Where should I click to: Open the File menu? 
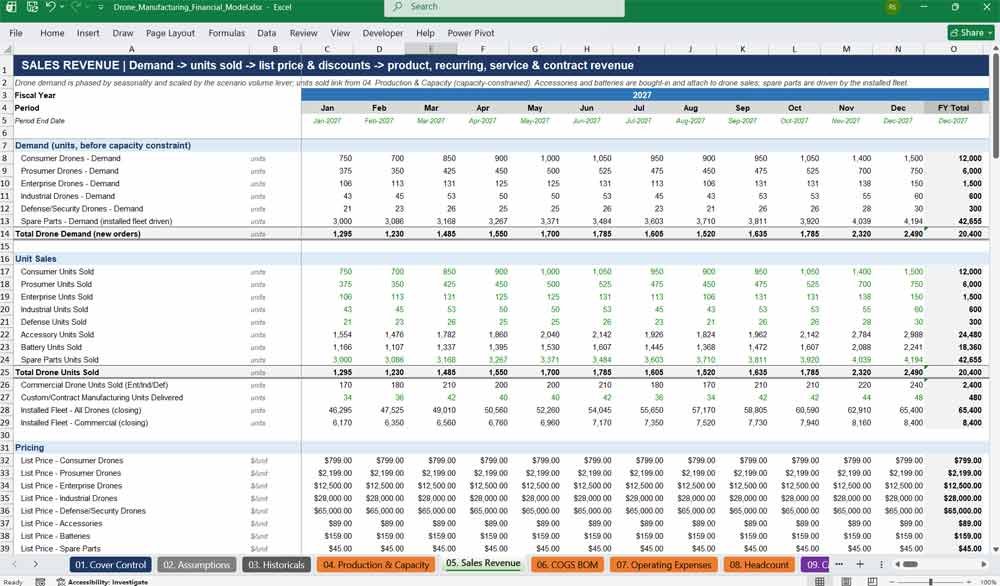point(16,33)
